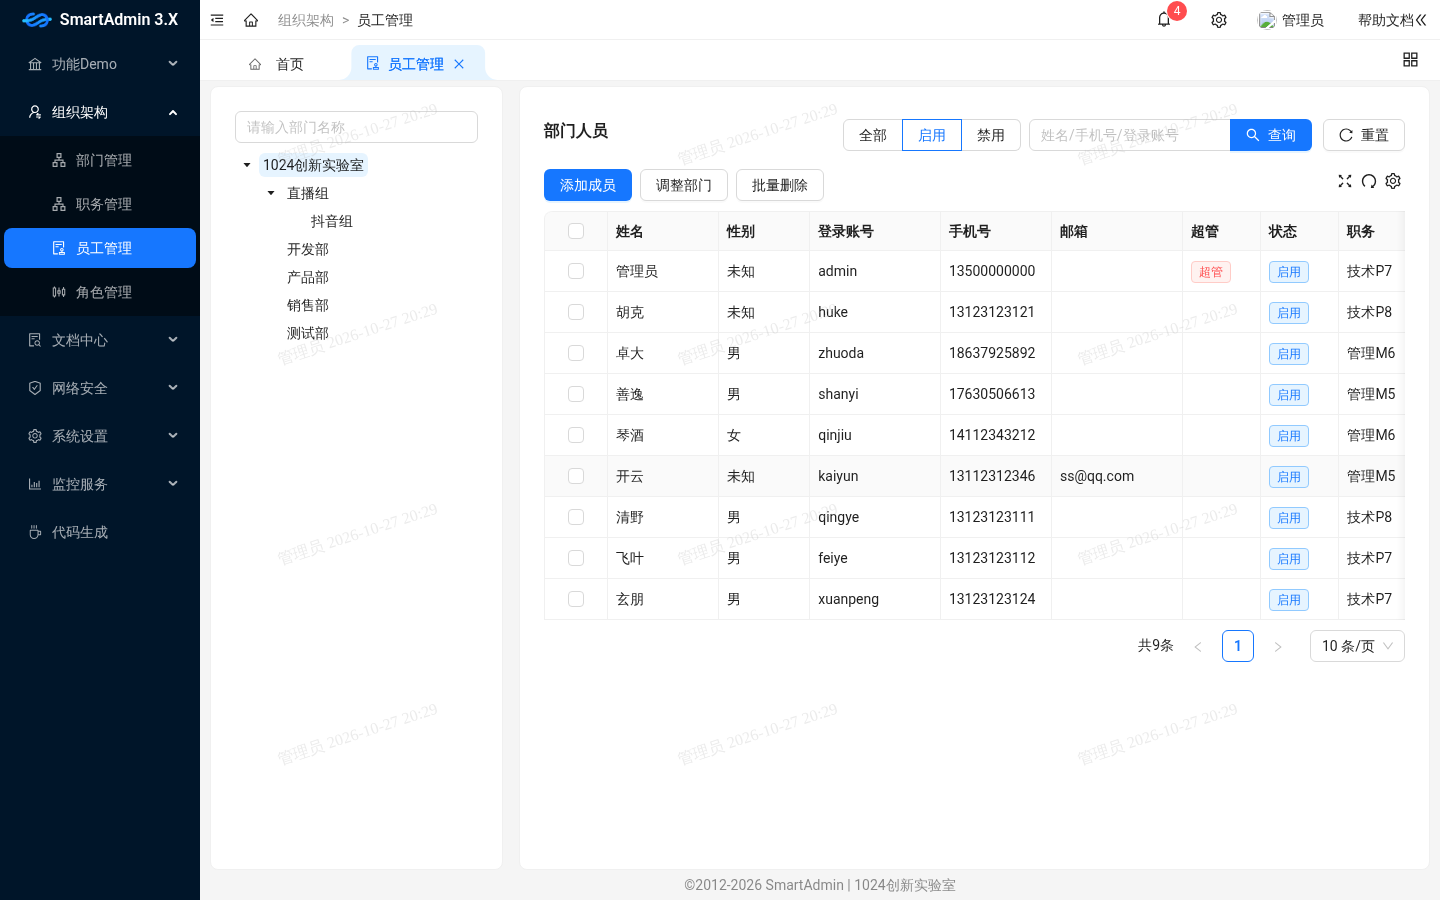The width and height of the screenshot is (1440, 900).
Task: Click the 调整部门 button
Action: click(x=684, y=185)
